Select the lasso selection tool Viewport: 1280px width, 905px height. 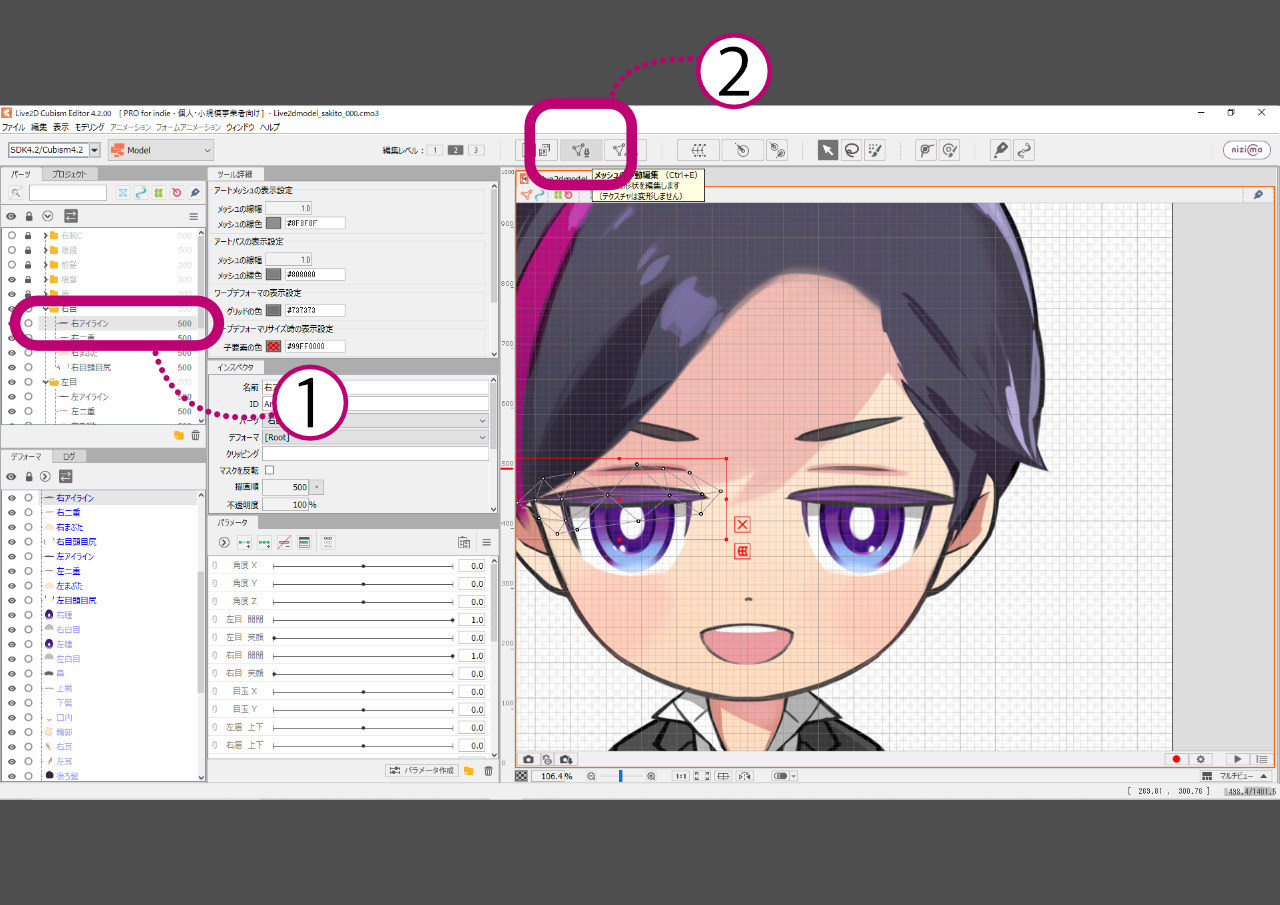pyautogui.click(x=851, y=150)
